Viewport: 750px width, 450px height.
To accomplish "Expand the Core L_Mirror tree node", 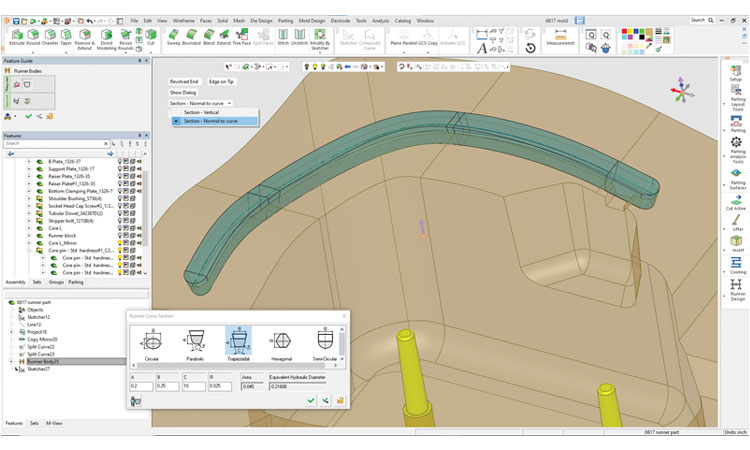I will [29, 243].
